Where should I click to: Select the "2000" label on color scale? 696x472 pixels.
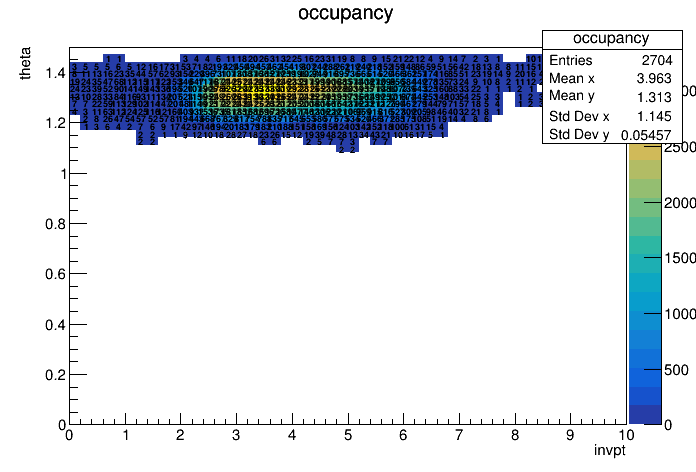(680, 202)
